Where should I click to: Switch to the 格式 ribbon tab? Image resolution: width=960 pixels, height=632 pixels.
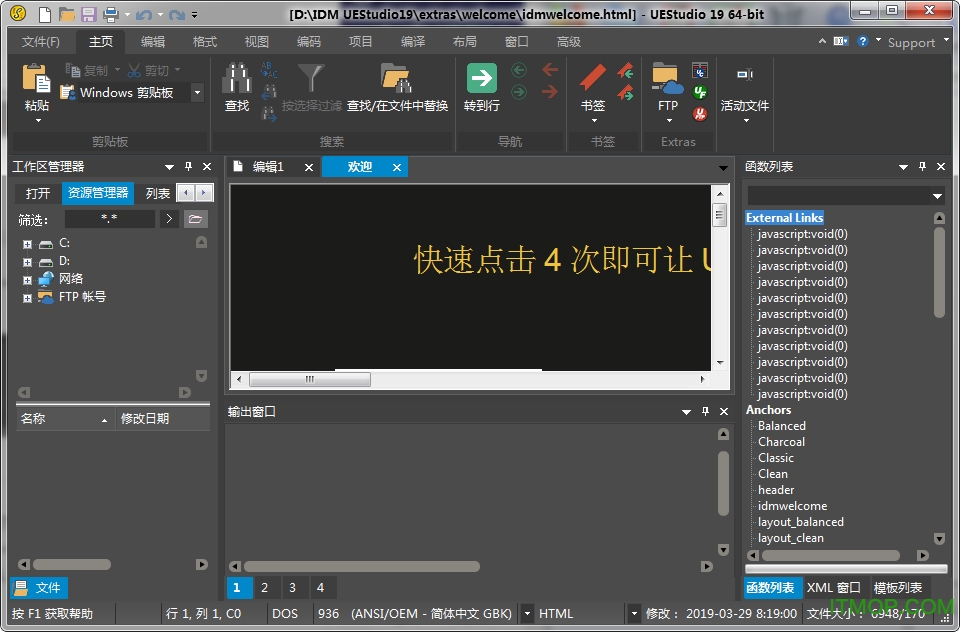point(205,42)
